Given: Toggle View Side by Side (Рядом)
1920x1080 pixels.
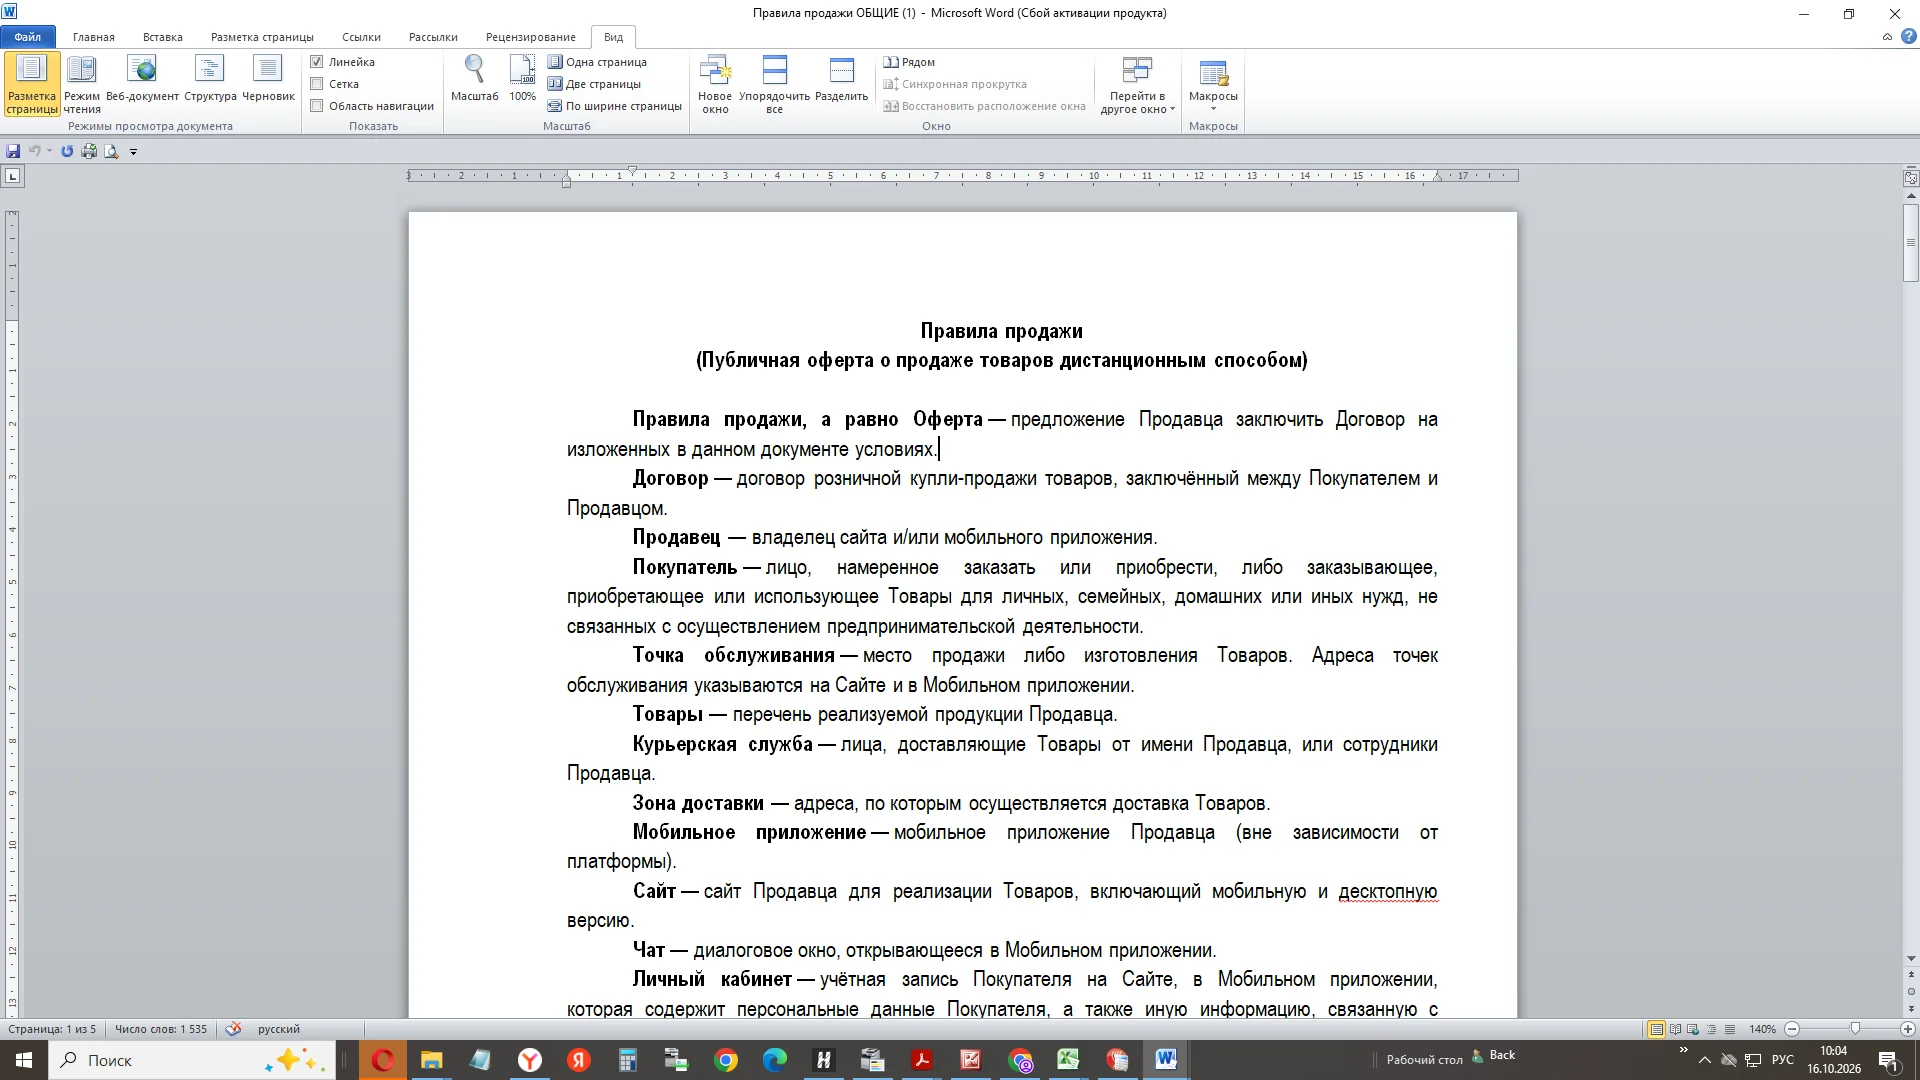Looking at the screenshot, I should point(909,62).
